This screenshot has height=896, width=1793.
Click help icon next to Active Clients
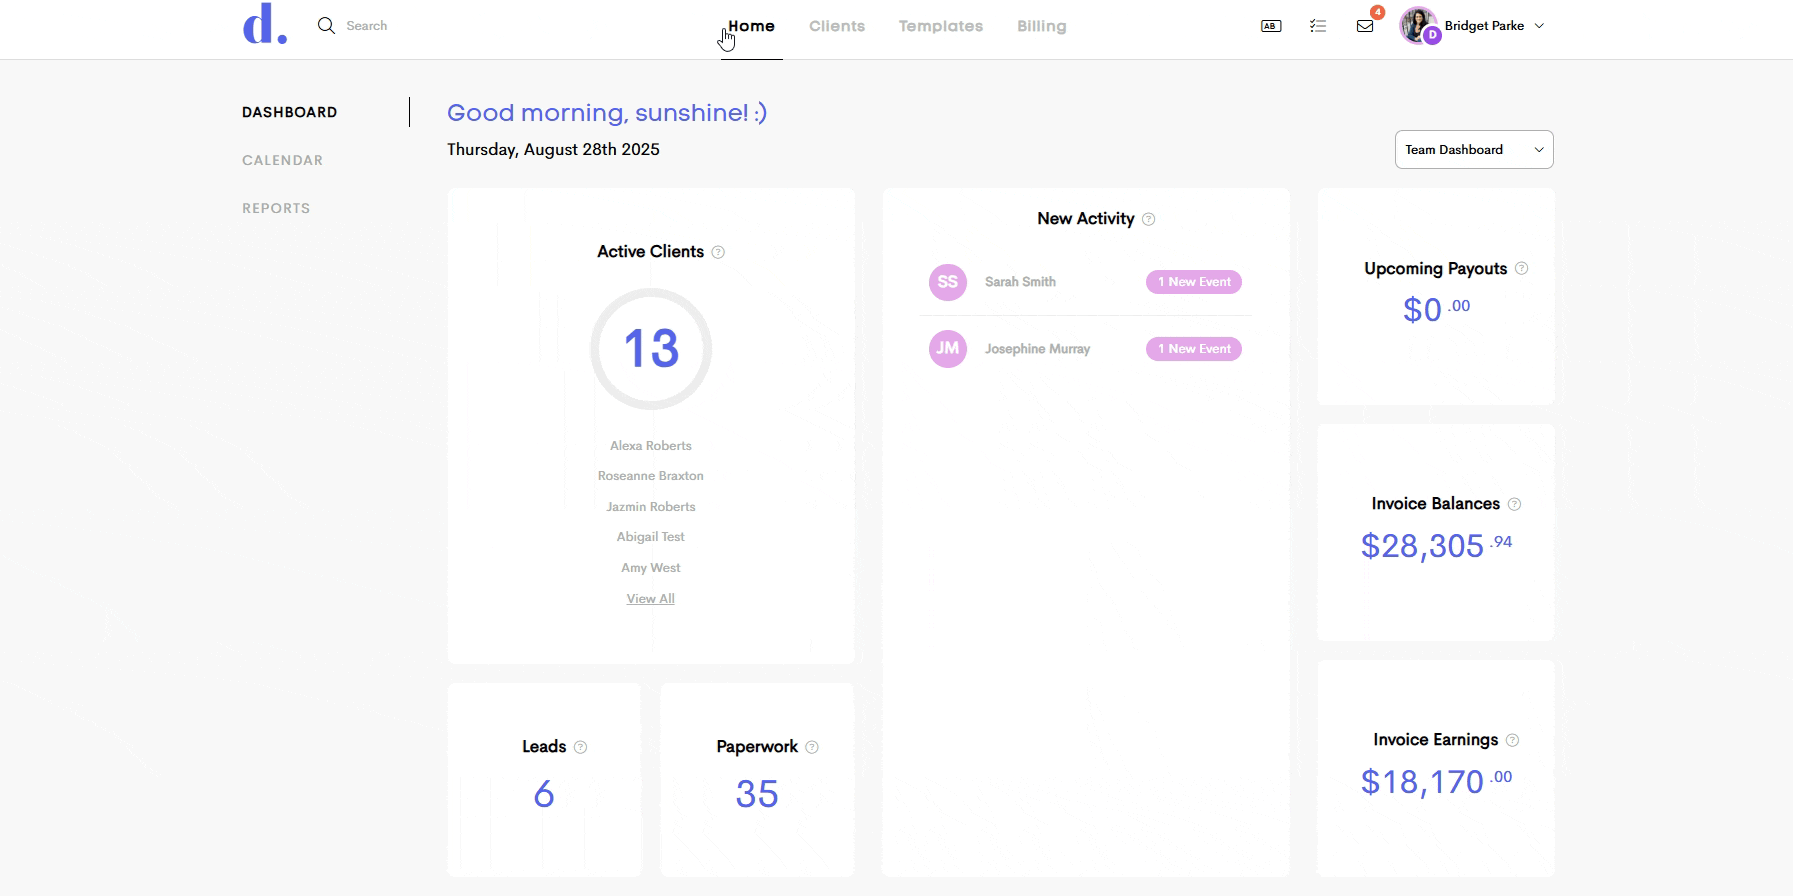718,252
